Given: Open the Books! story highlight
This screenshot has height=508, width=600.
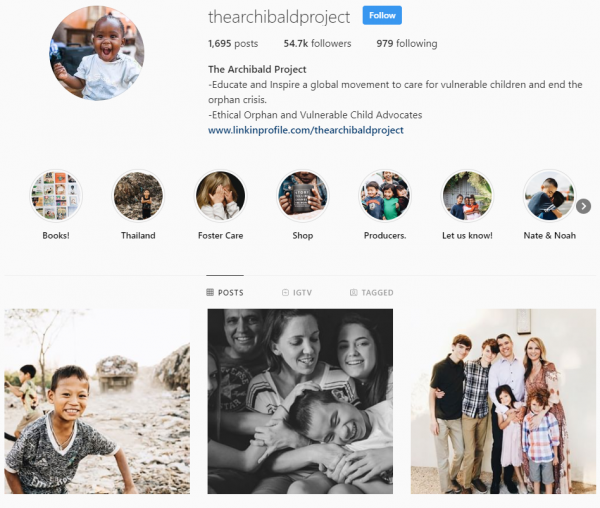Looking at the screenshot, I should pos(56,196).
